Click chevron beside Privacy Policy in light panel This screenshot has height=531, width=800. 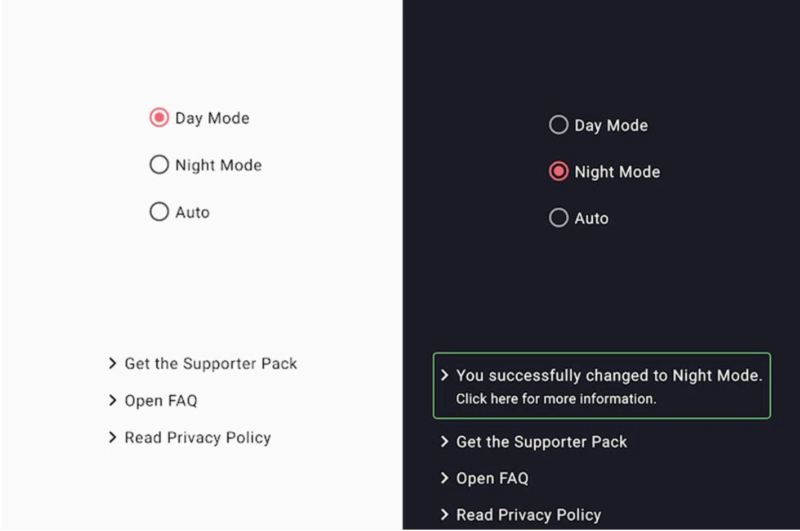tap(113, 438)
